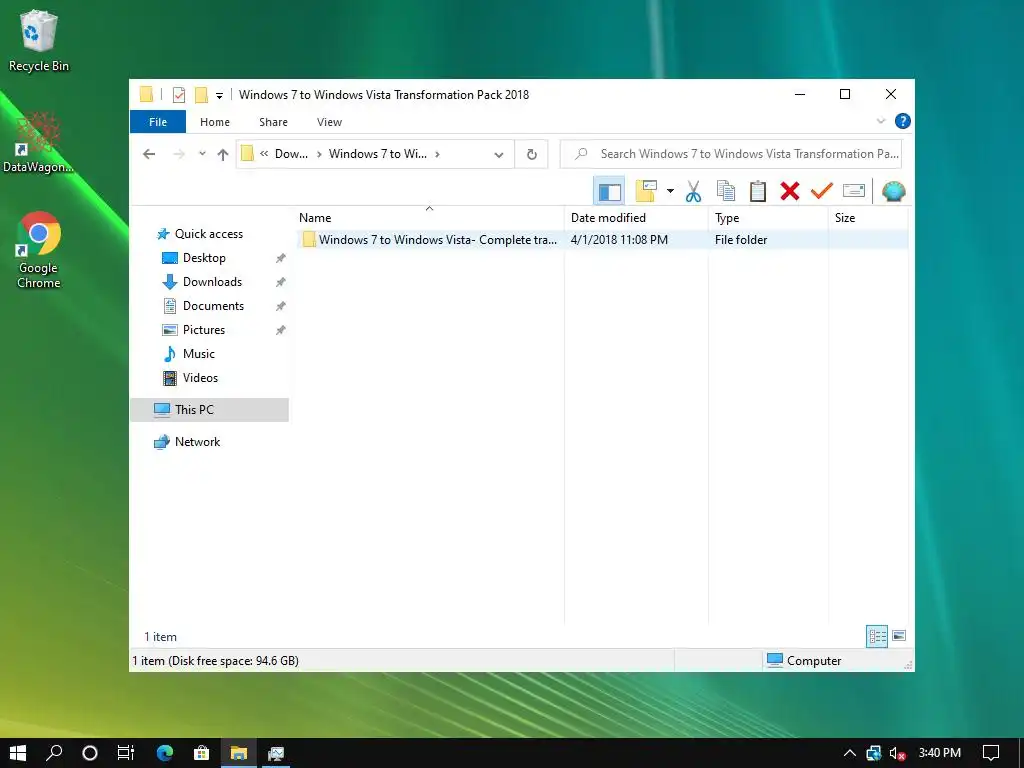Open the Action Center notifications icon
This screenshot has height=768, width=1024.
point(991,753)
